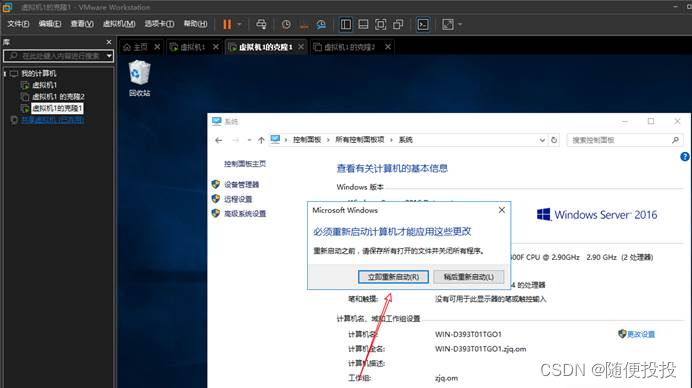This screenshot has width=692, height=388.
Task: Click the full screen mode icon
Action: 380,24
